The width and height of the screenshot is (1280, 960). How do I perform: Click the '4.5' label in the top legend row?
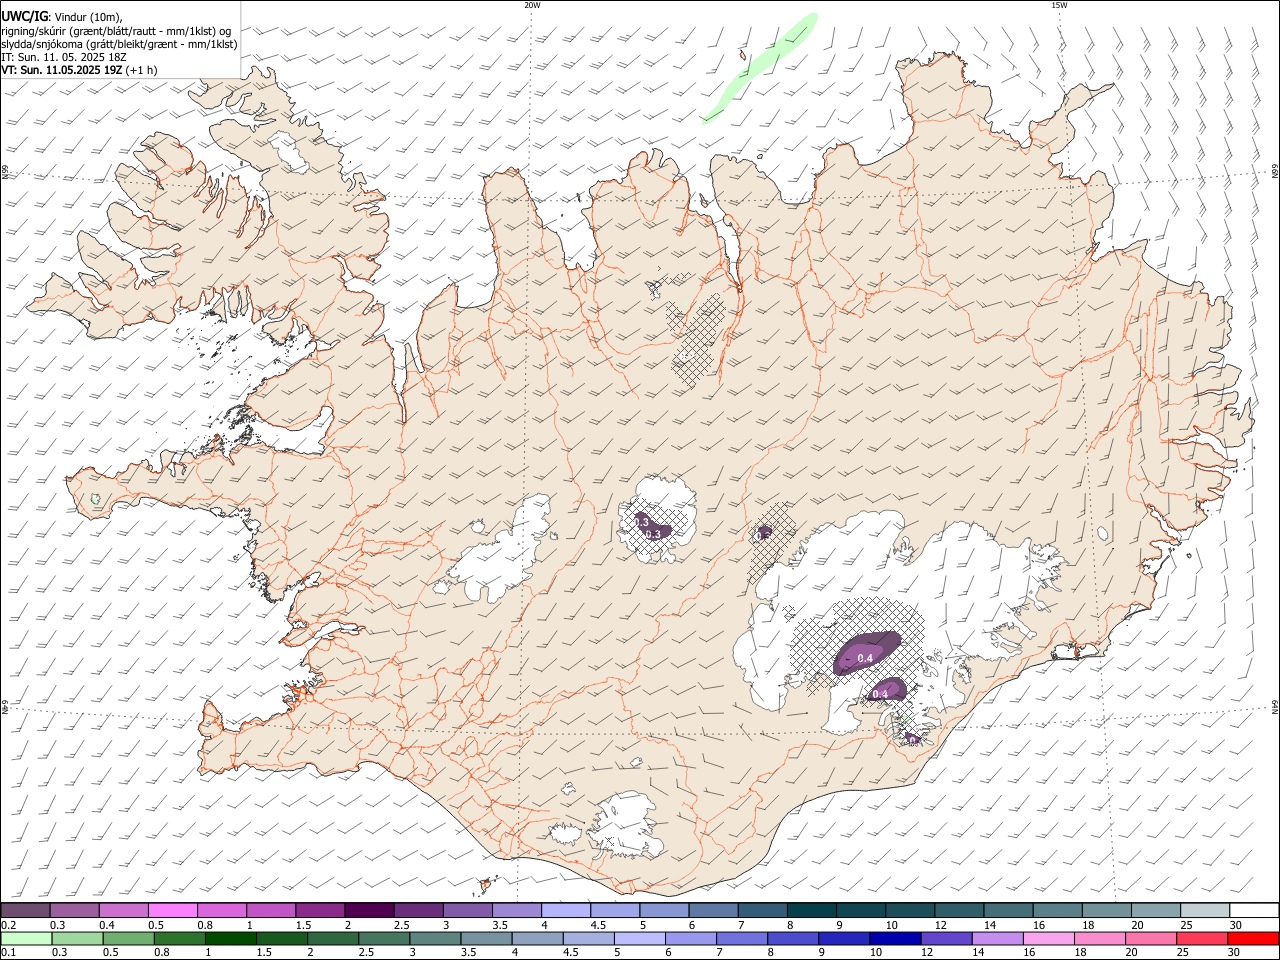click(x=598, y=925)
